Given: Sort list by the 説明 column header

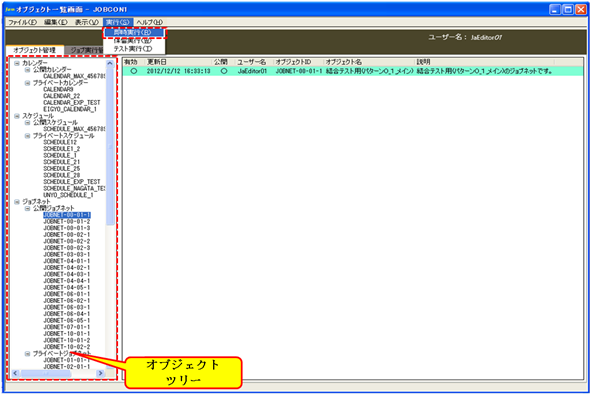Looking at the screenshot, I should tap(485, 62).
